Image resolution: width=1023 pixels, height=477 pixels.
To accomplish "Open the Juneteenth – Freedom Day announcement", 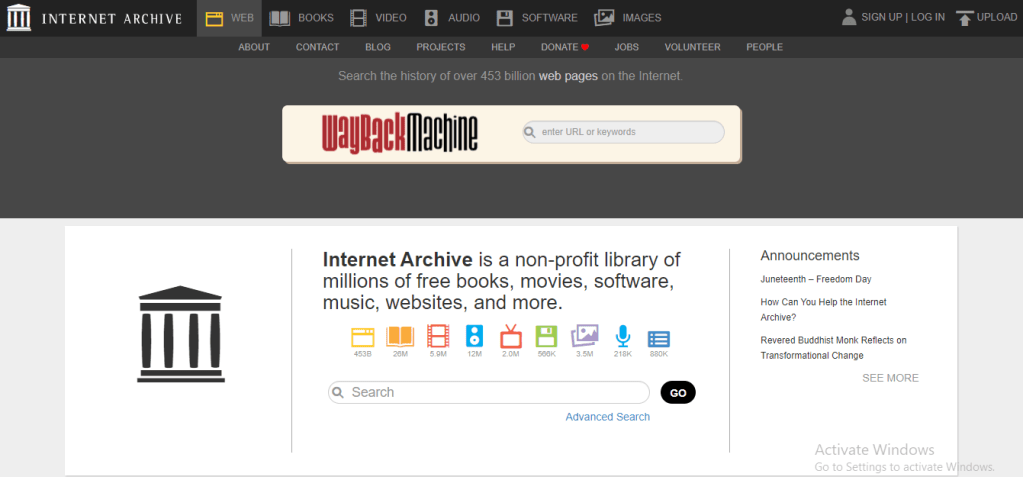I will [x=815, y=279].
